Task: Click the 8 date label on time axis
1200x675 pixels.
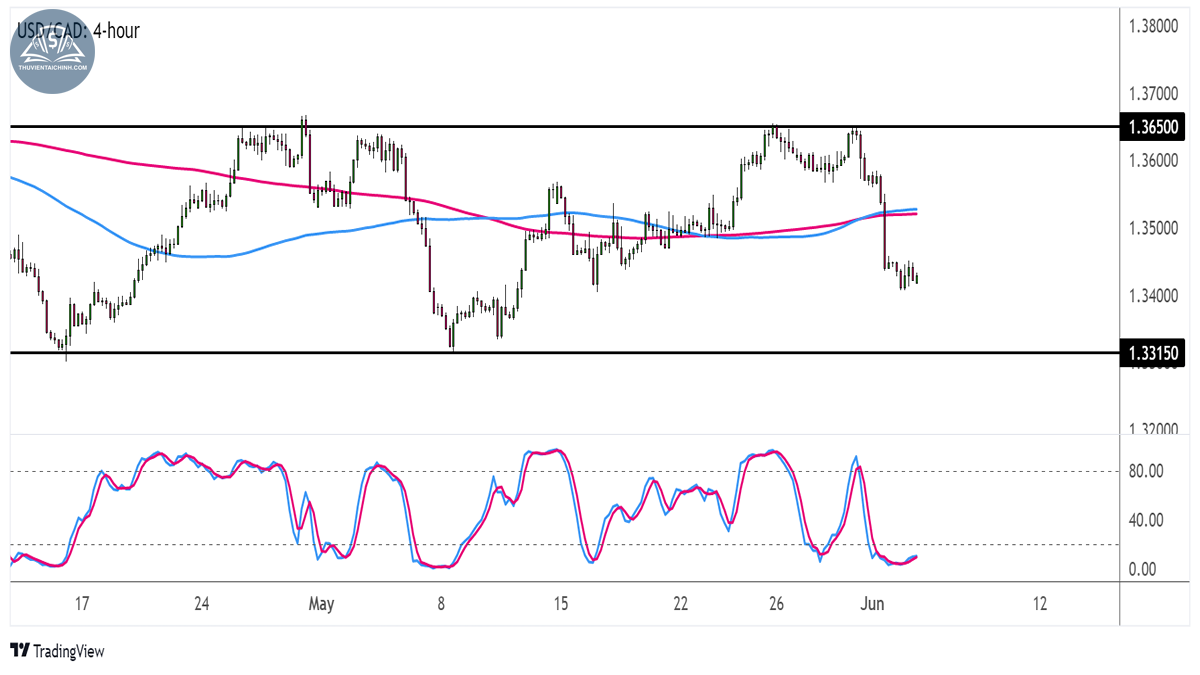Action: pyautogui.click(x=441, y=604)
